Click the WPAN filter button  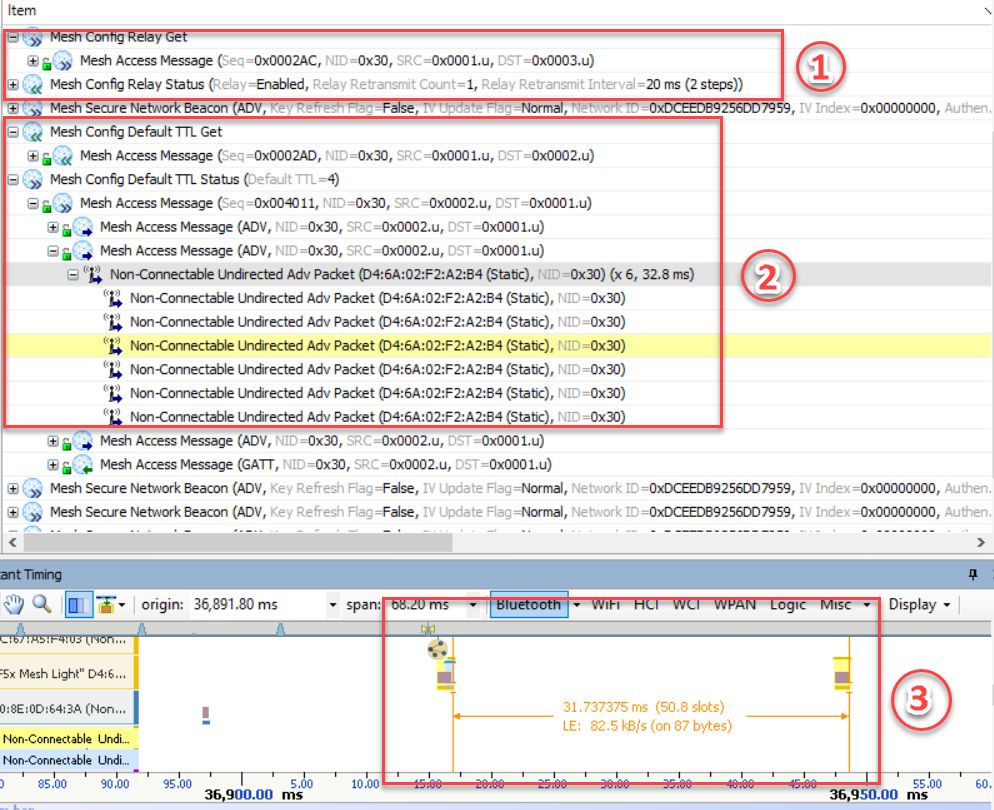735,604
